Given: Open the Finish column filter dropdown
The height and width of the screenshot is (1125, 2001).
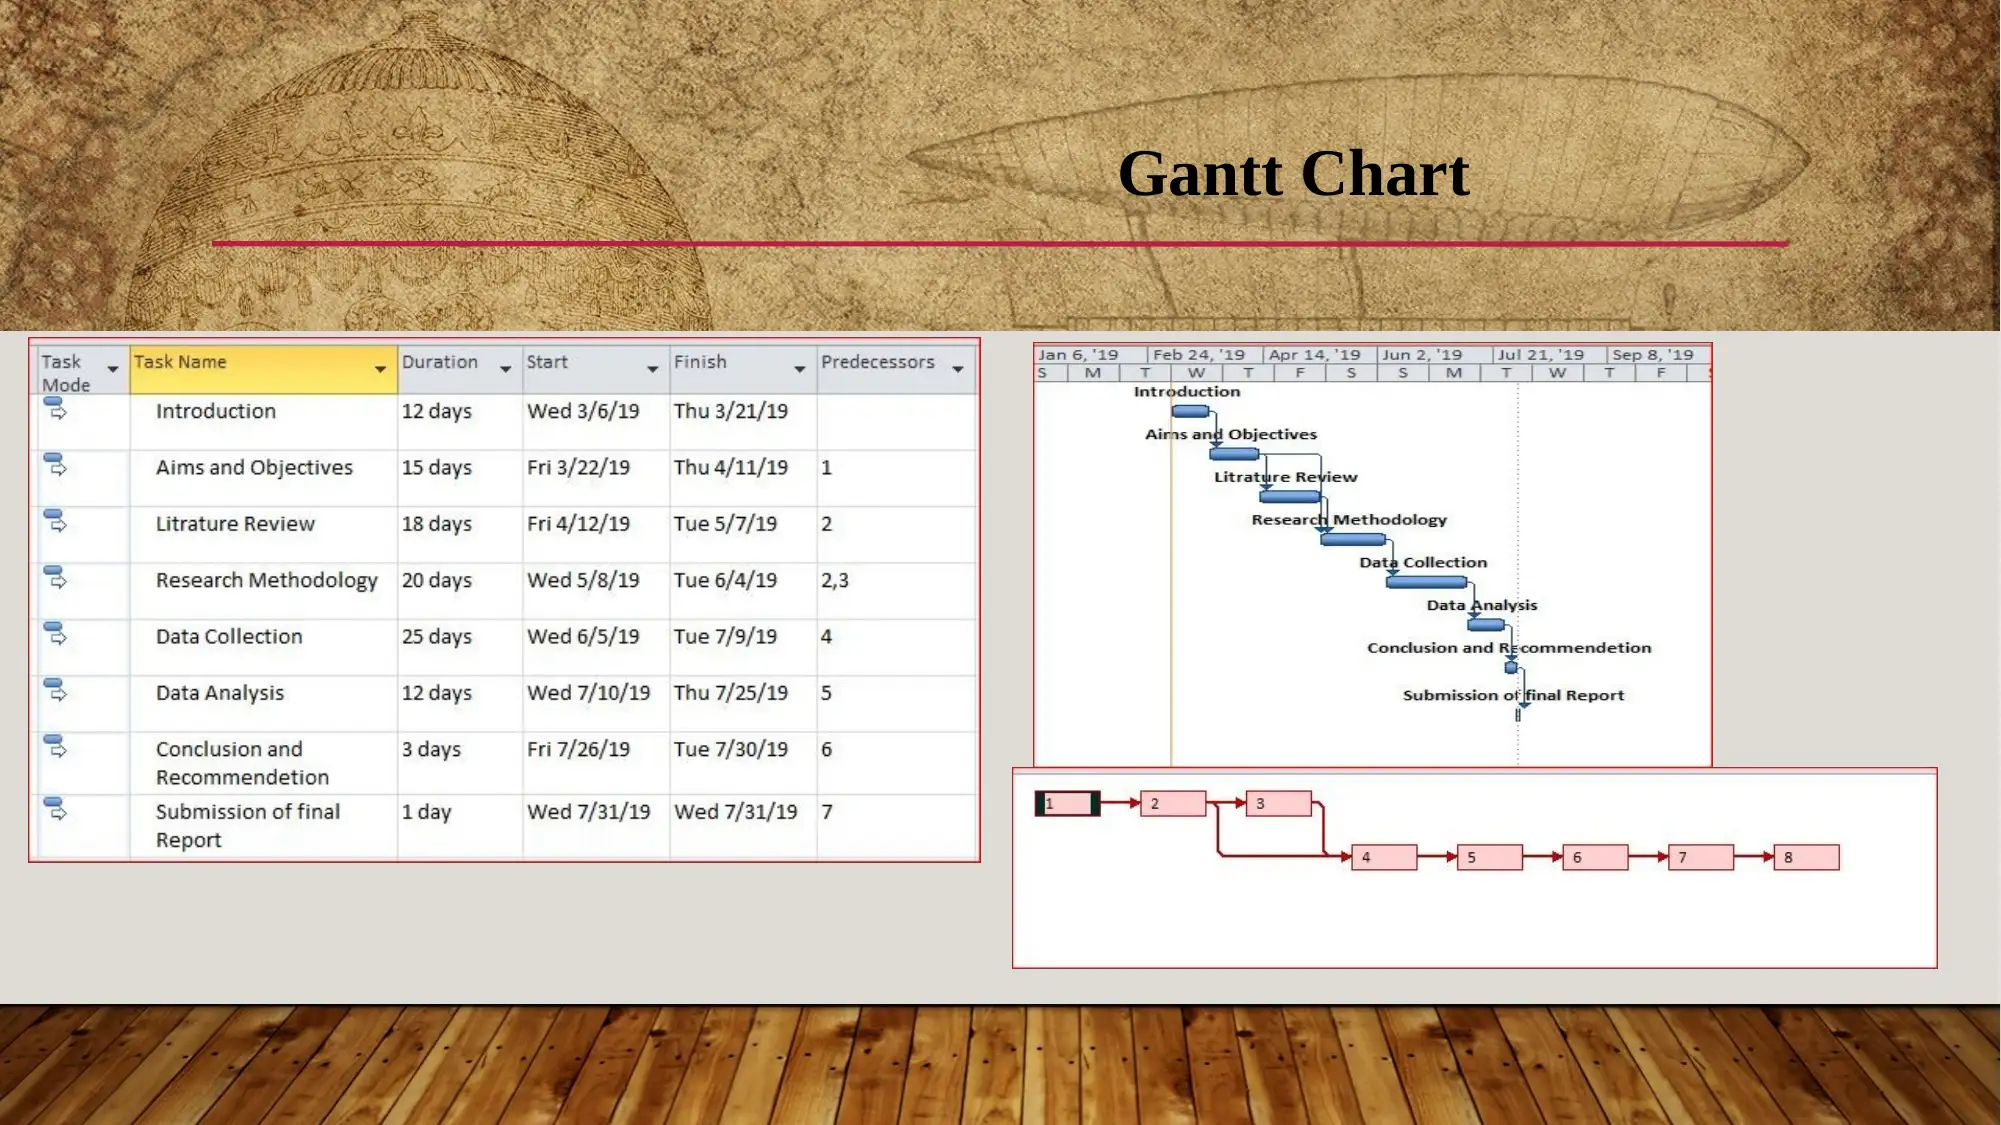Looking at the screenshot, I should coord(800,369).
